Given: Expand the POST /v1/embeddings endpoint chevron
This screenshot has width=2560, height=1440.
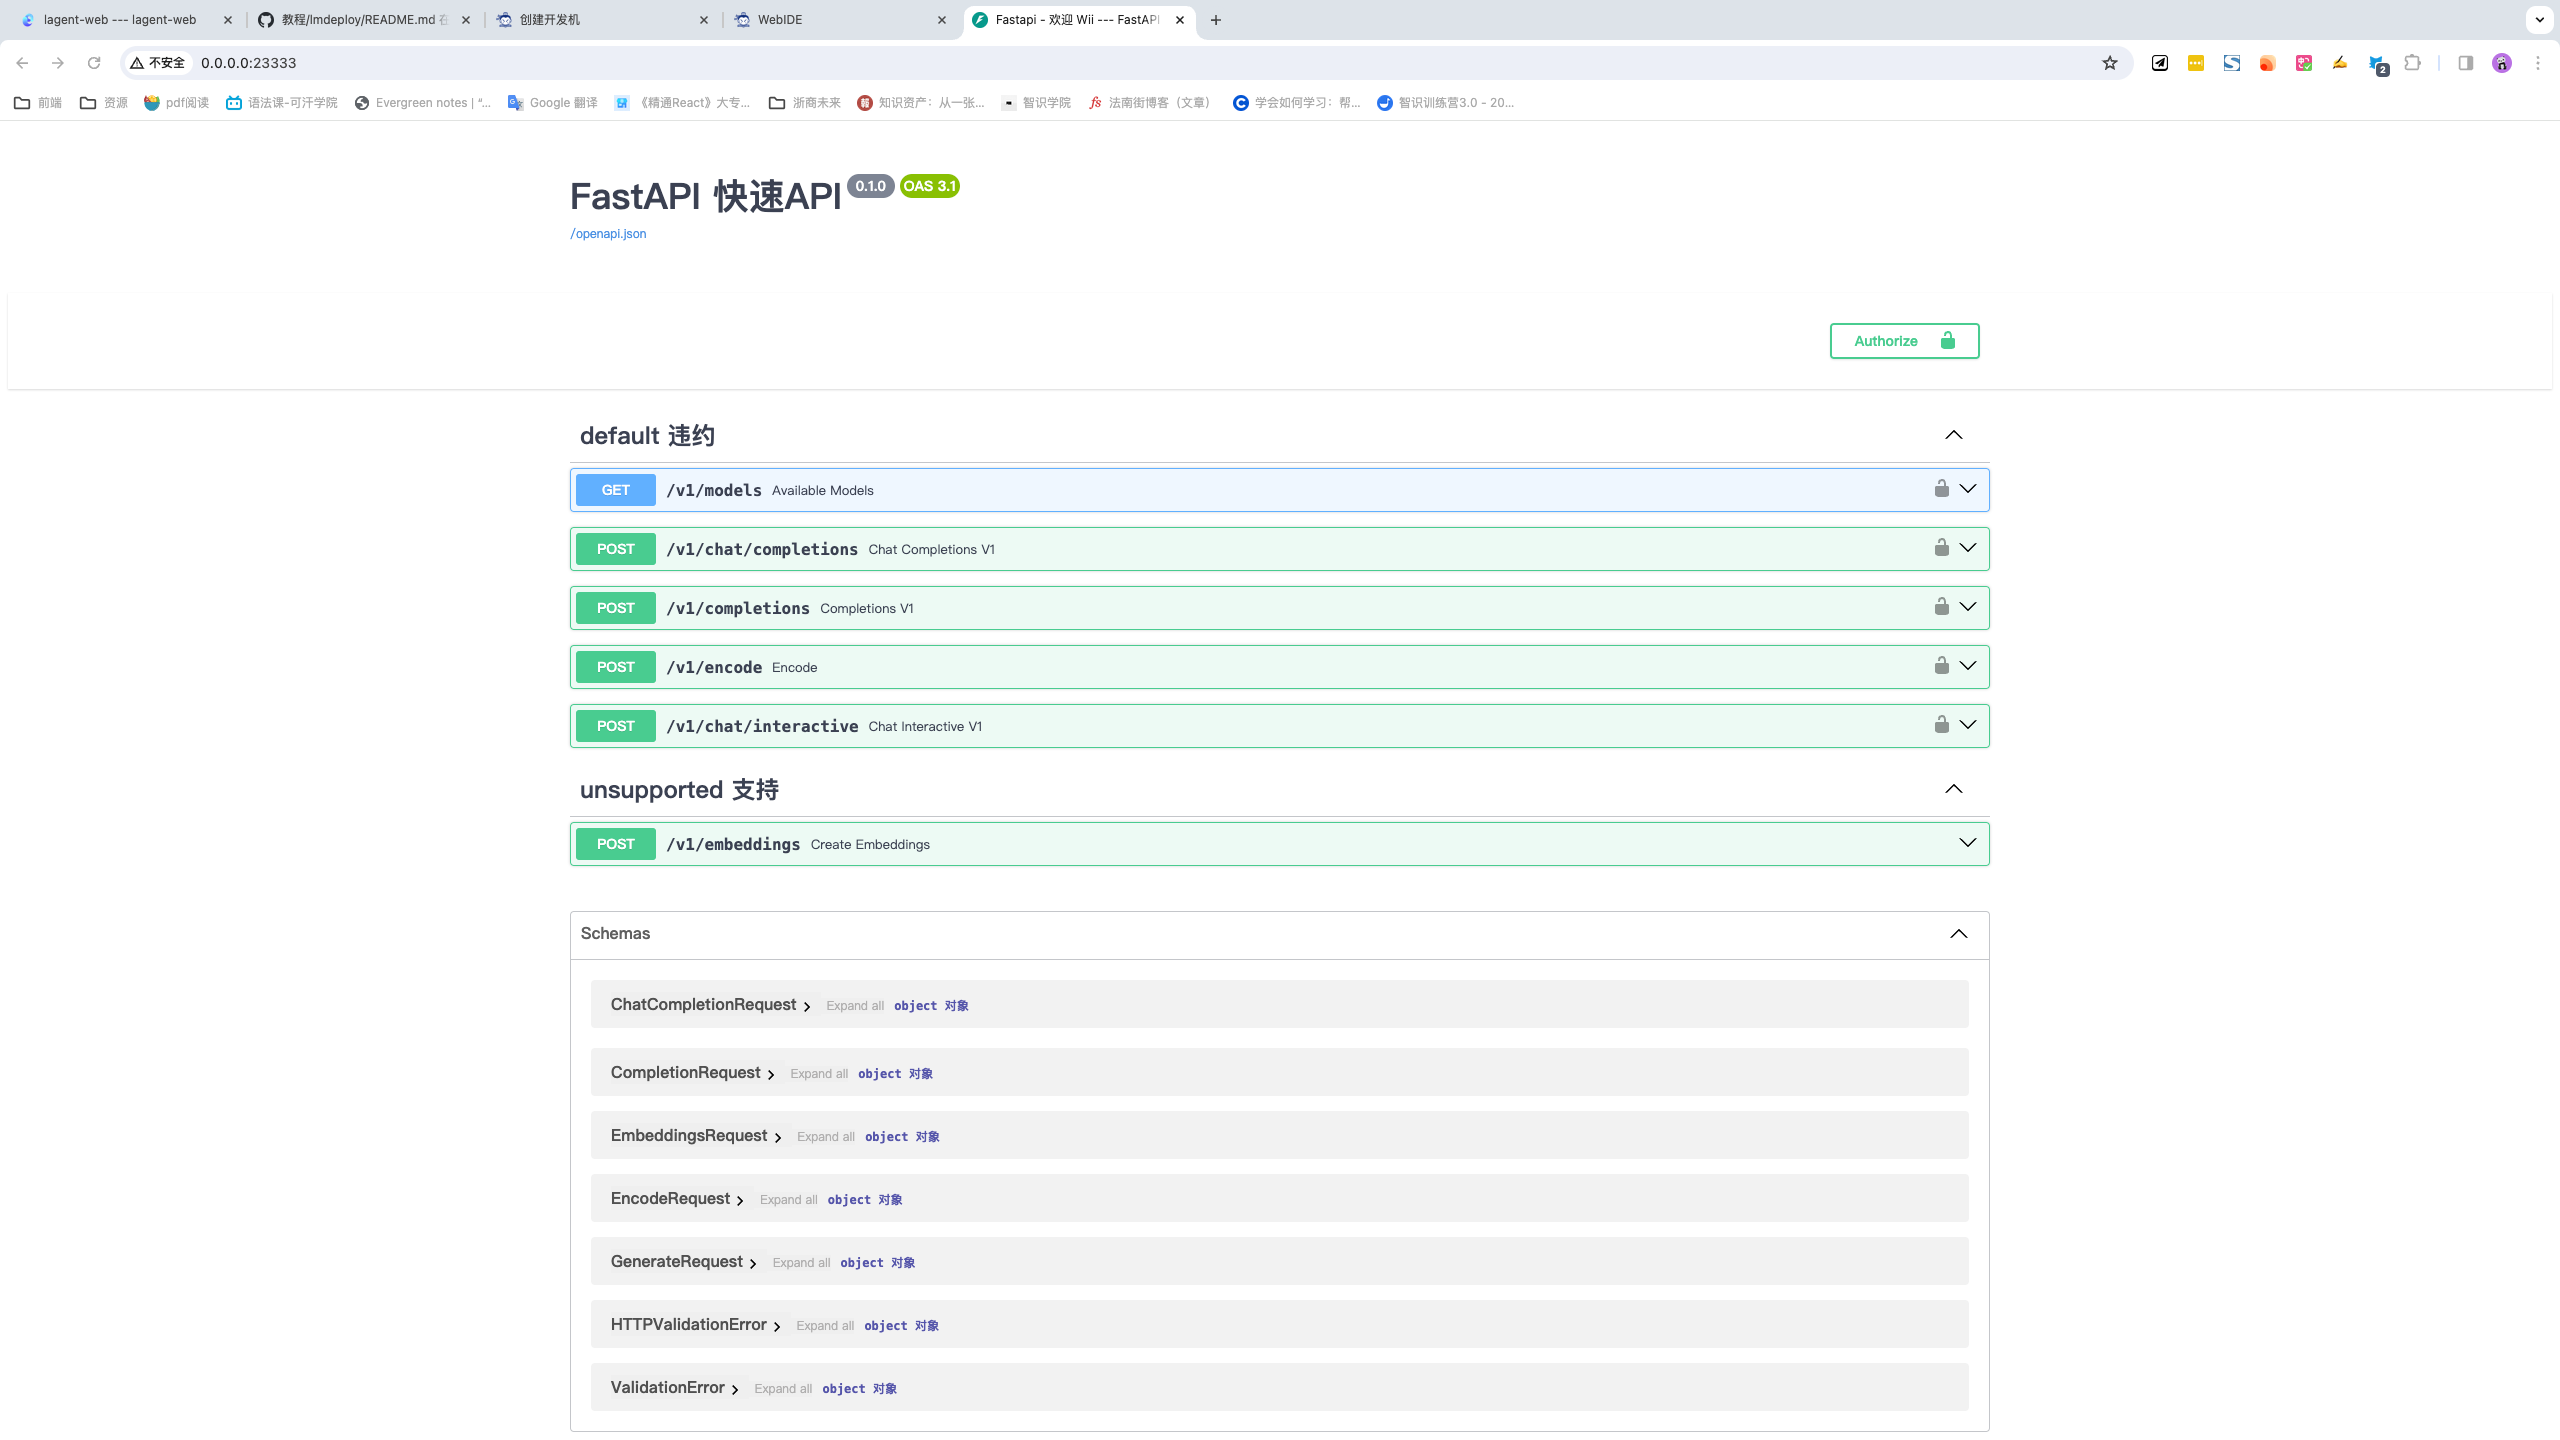Looking at the screenshot, I should 1967,843.
